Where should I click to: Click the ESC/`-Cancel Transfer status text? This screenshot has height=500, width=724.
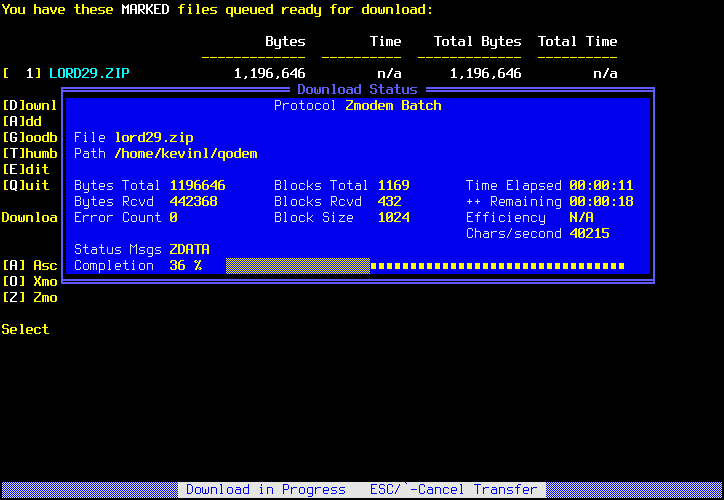[454, 489]
